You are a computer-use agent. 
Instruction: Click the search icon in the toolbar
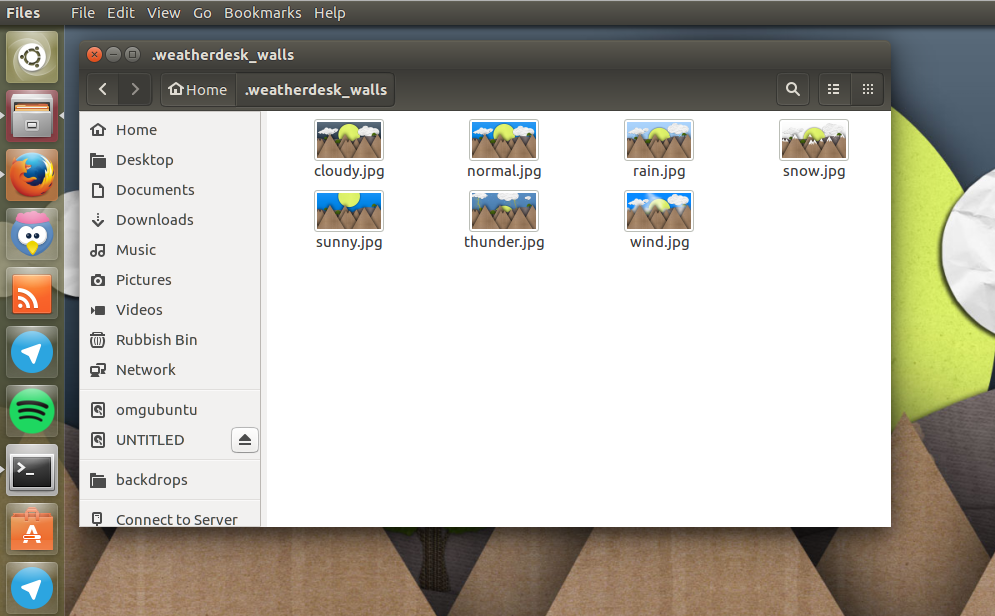click(792, 89)
